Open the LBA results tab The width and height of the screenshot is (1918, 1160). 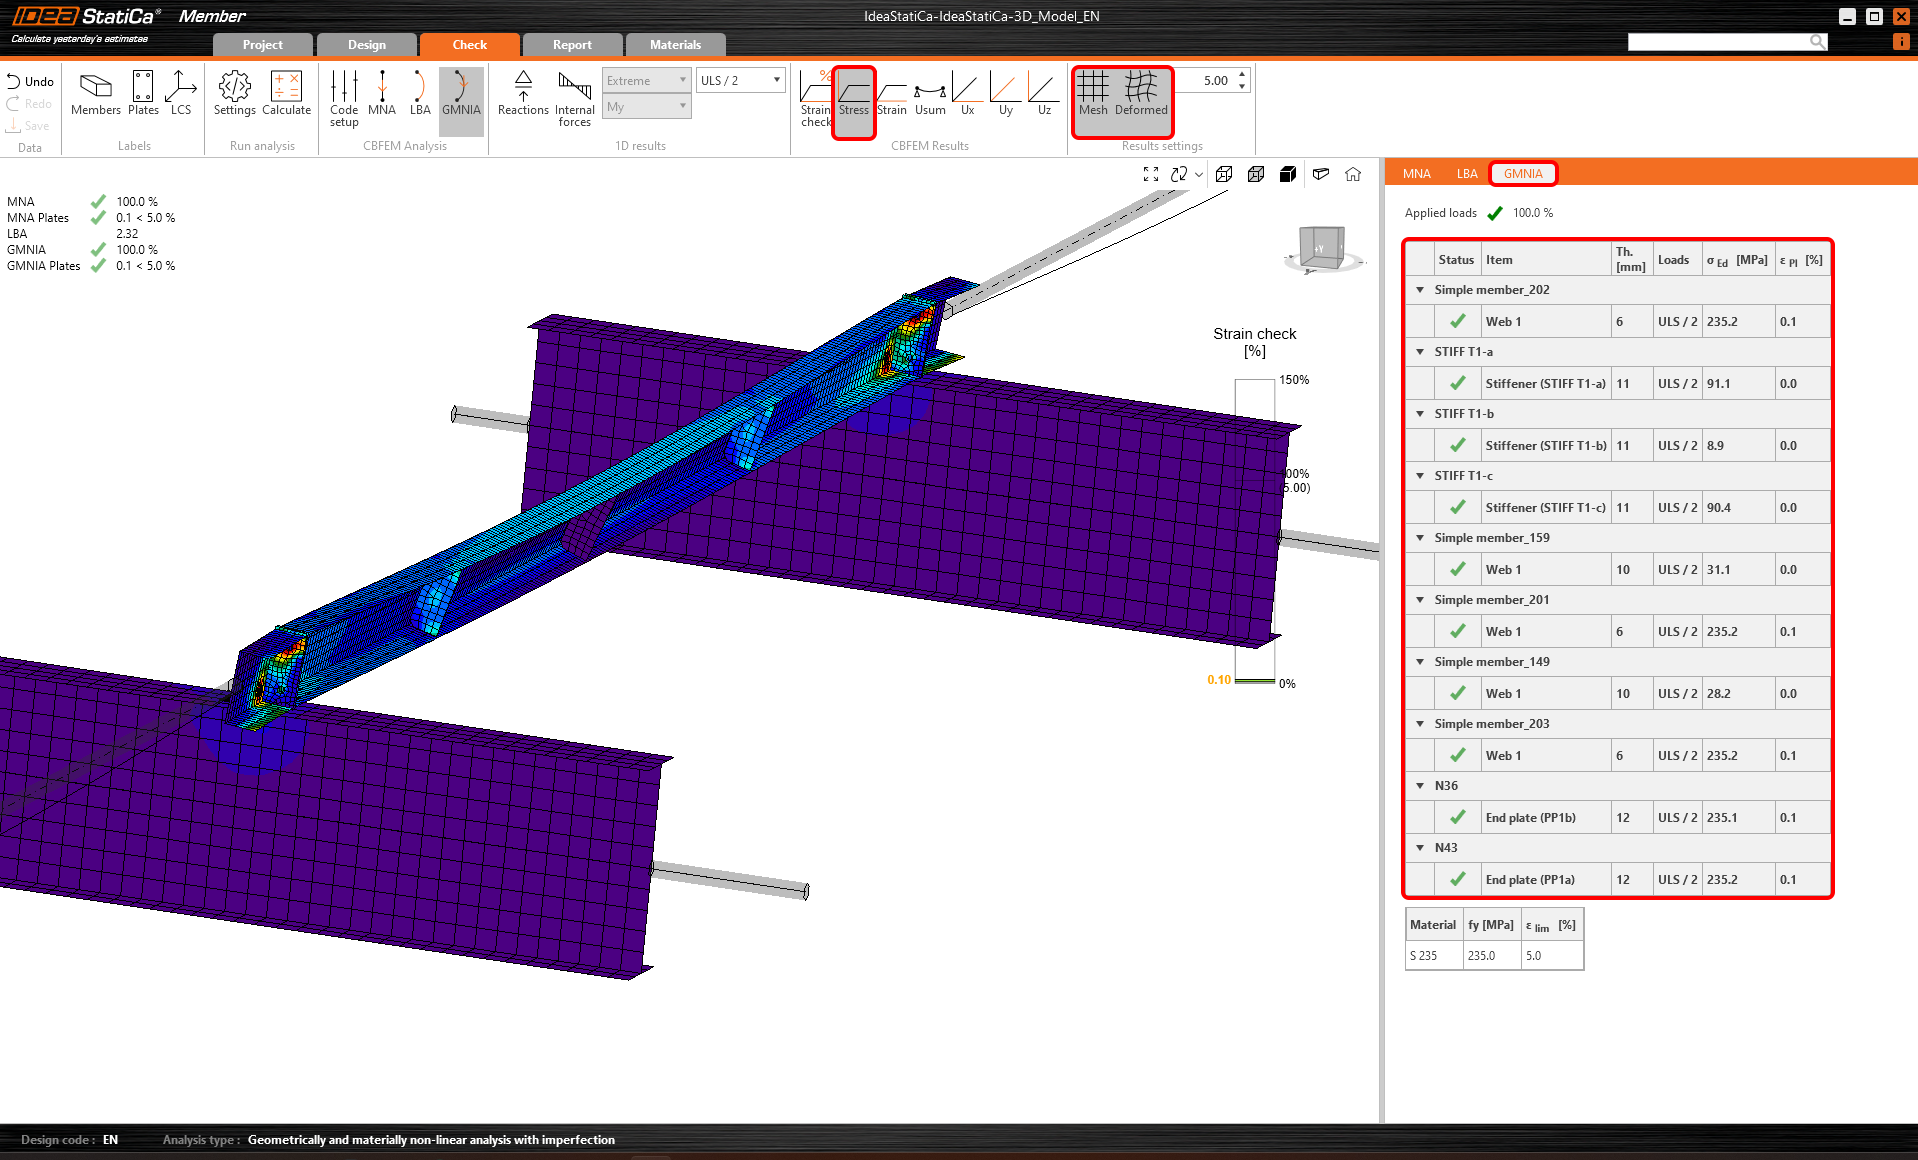(x=1466, y=174)
